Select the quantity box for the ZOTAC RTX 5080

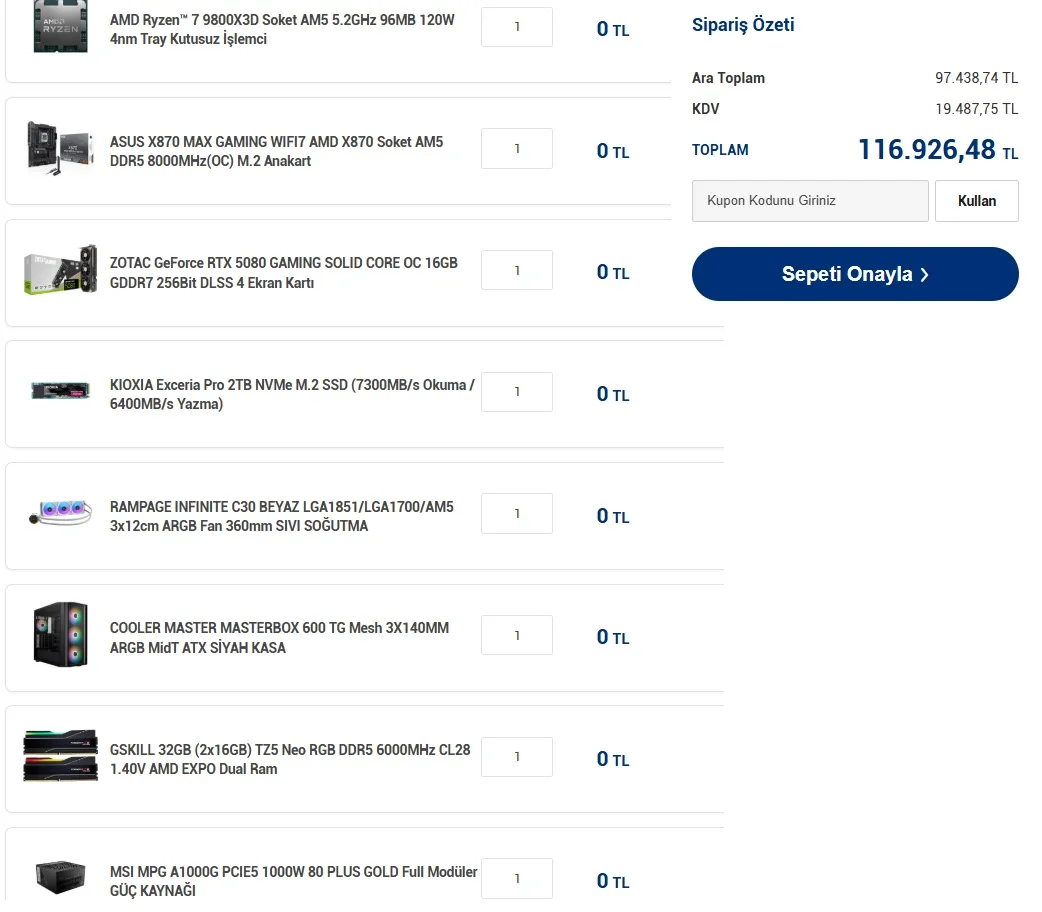[x=517, y=270]
